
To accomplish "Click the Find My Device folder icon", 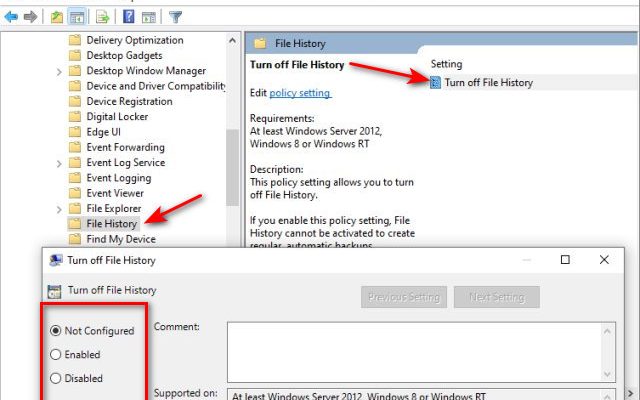I will pos(75,239).
